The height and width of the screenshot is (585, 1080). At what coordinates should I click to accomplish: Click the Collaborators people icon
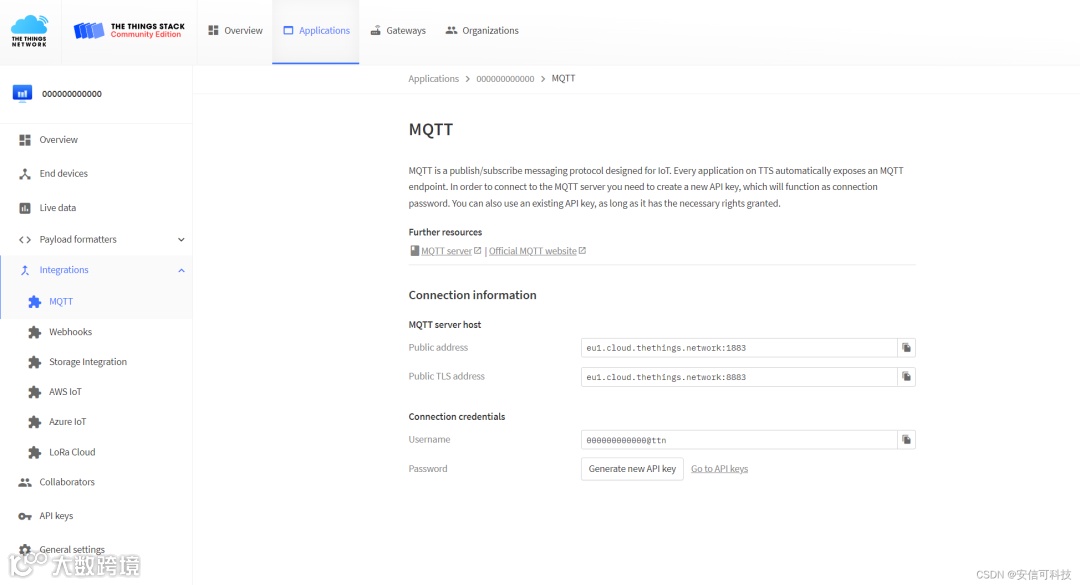[25, 482]
